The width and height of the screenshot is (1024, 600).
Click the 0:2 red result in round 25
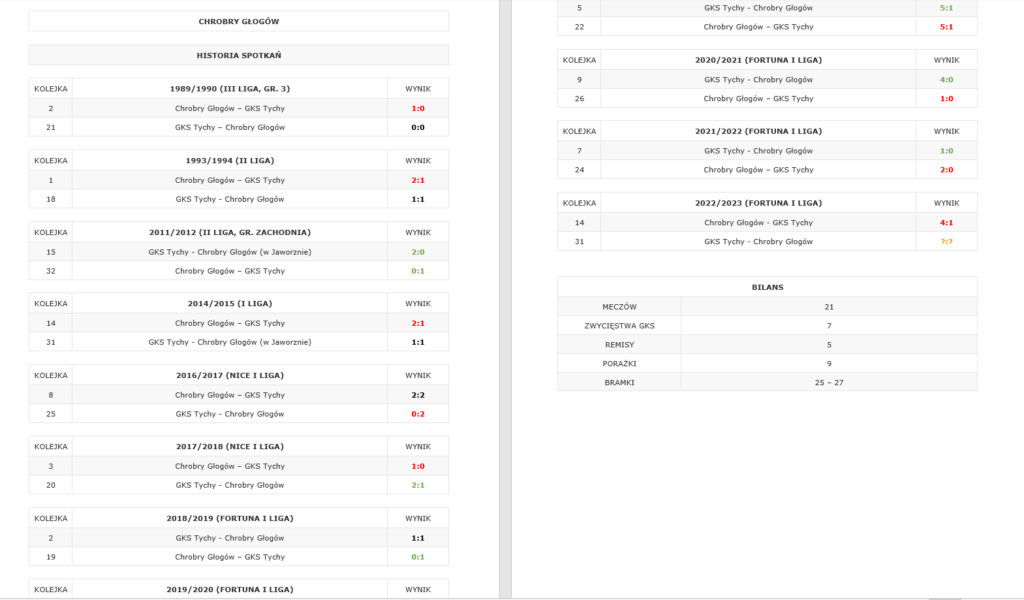point(418,414)
